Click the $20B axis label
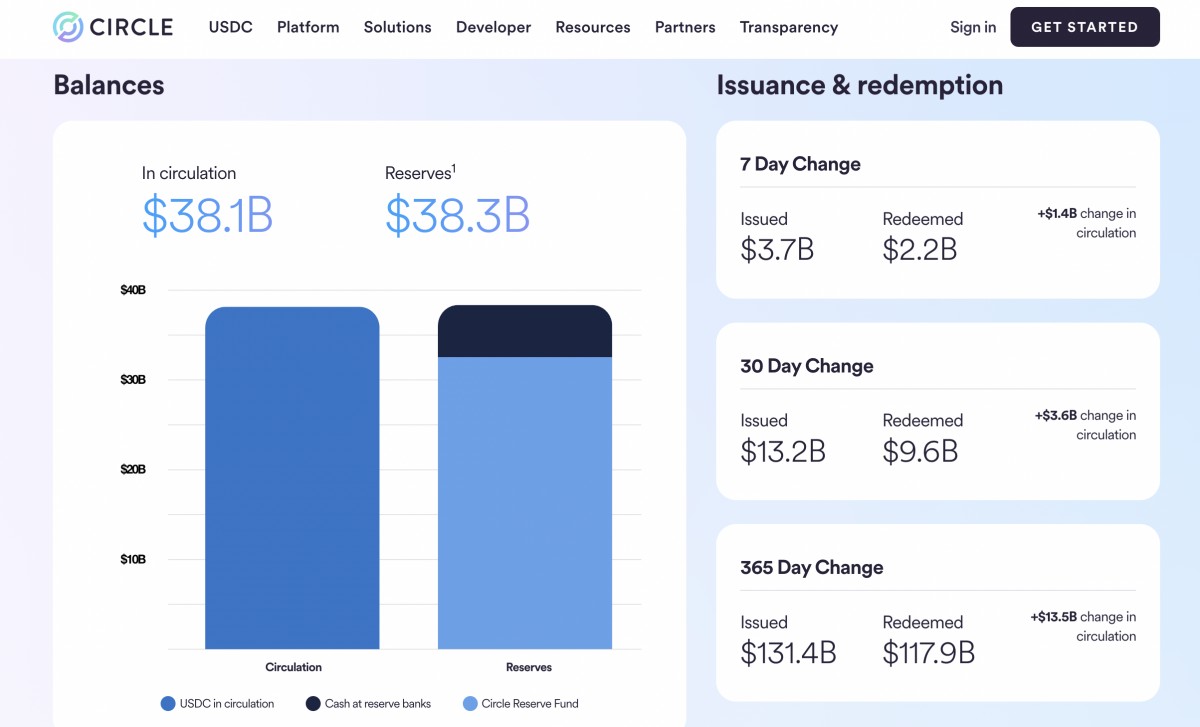This screenshot has width=1200, height=727. (133, 469)
